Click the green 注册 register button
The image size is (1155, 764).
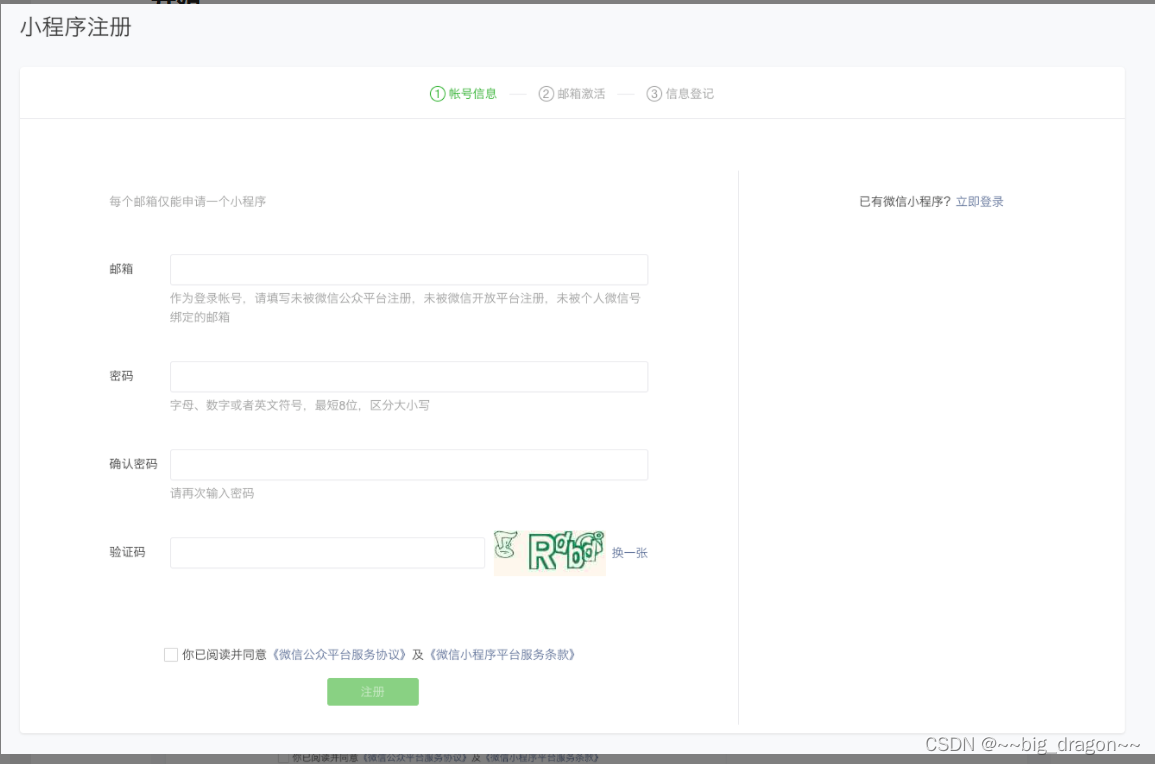tap(373, 692)
